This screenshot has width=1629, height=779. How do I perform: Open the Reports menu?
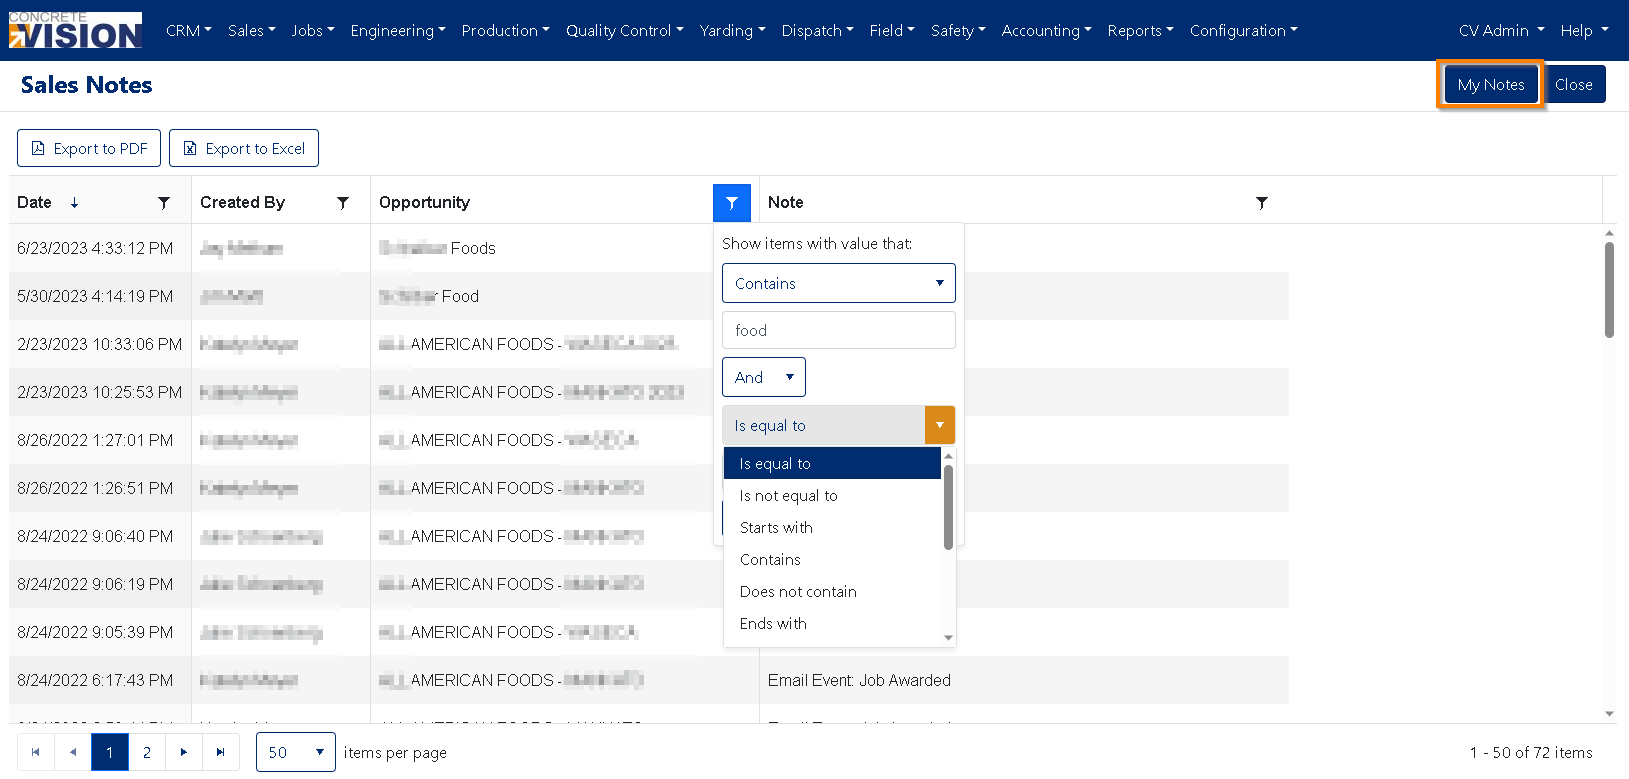coord(1140,31)
